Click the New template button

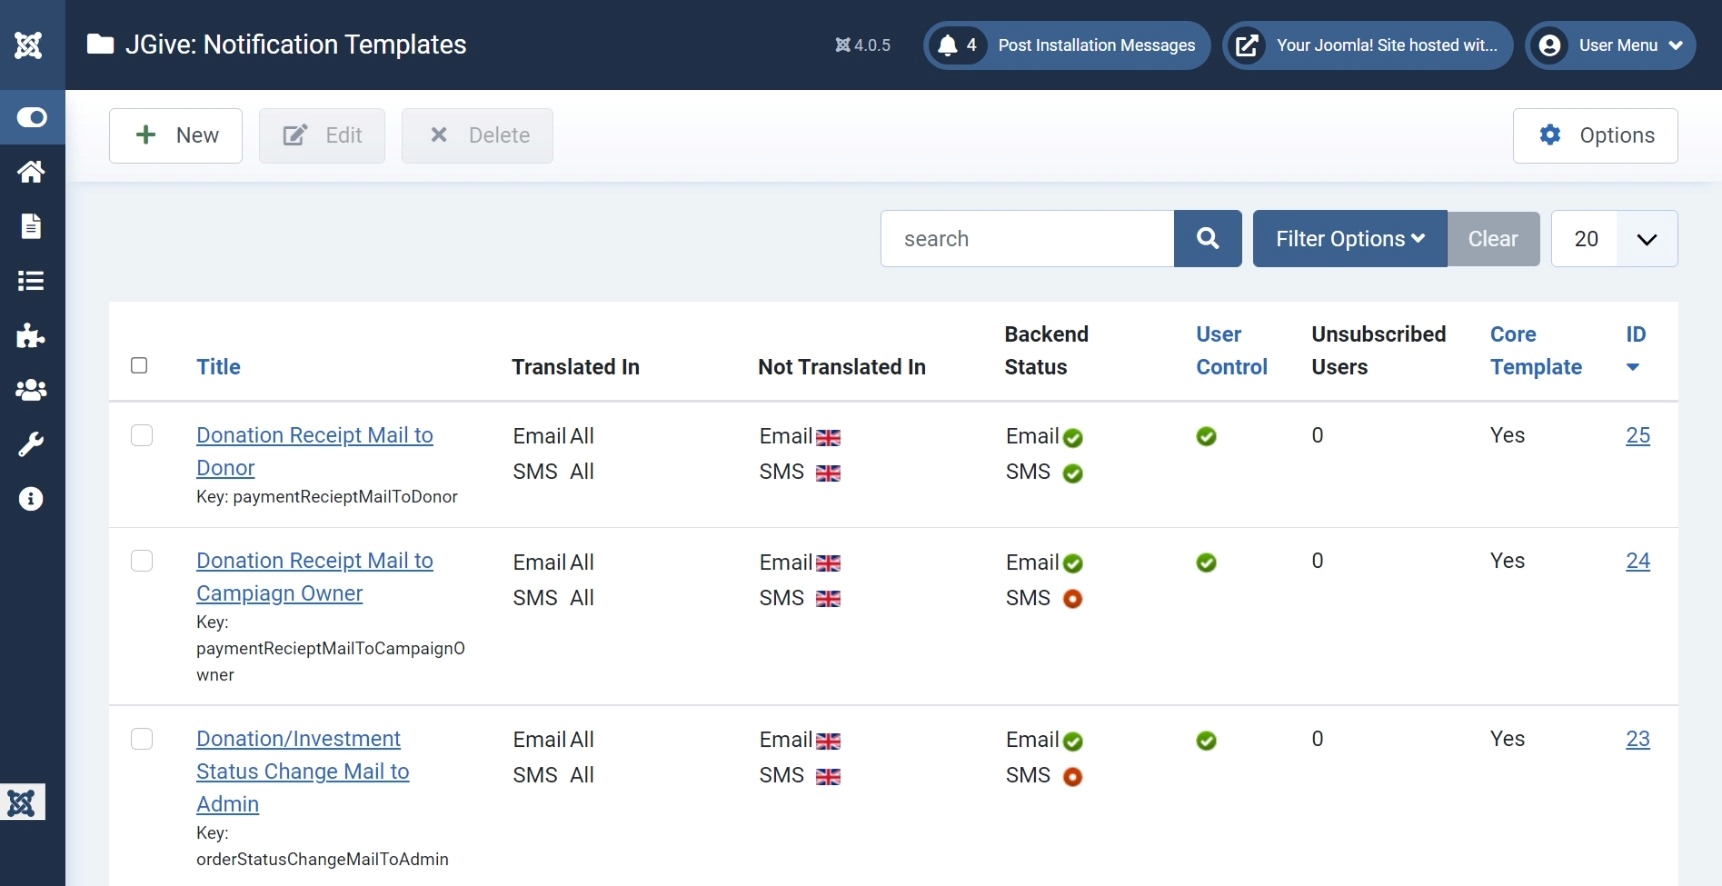coord(176,136)
